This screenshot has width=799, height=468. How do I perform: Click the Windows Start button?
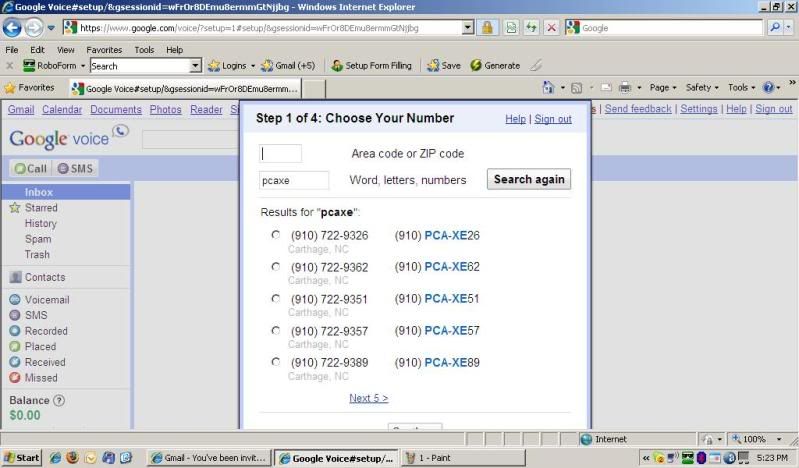point(21,457)
